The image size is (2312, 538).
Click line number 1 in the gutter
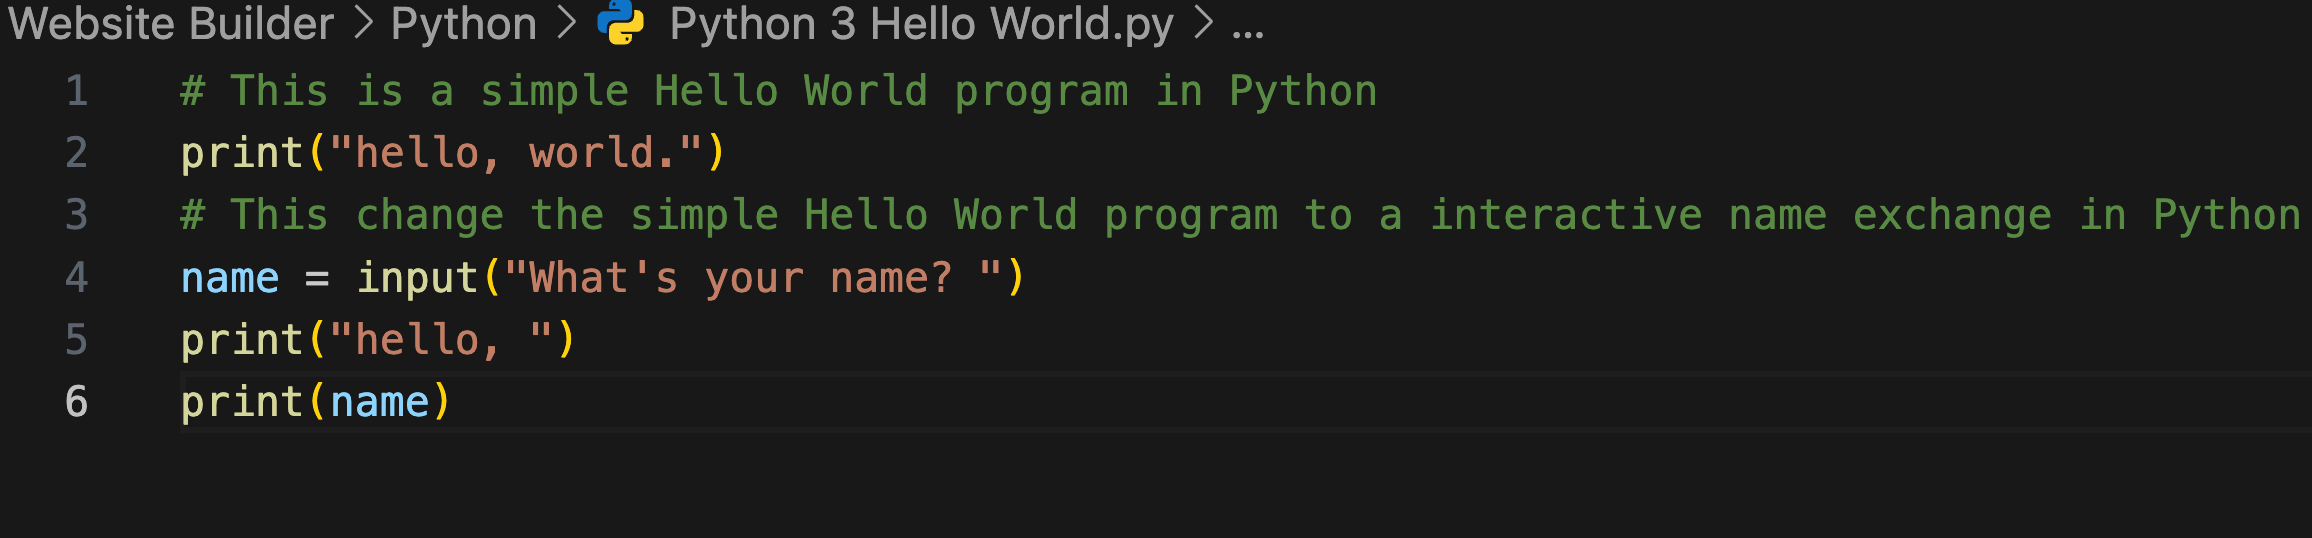77,91
